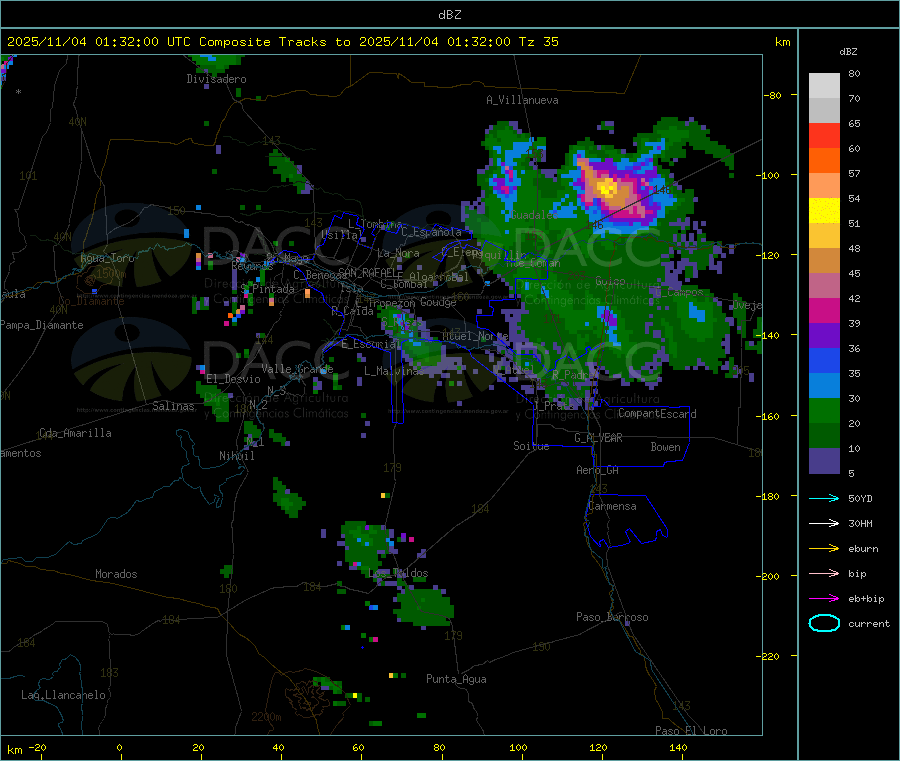This screenshot has height=761, width=900.
Task: Click the '-160' tick on the vertical km axis
Action: click(x=770, y=416)
